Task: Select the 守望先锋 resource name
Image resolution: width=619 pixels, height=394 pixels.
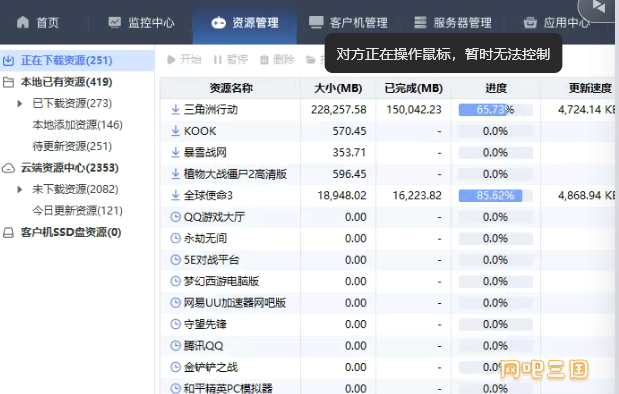Action: [x=205, y=325]
